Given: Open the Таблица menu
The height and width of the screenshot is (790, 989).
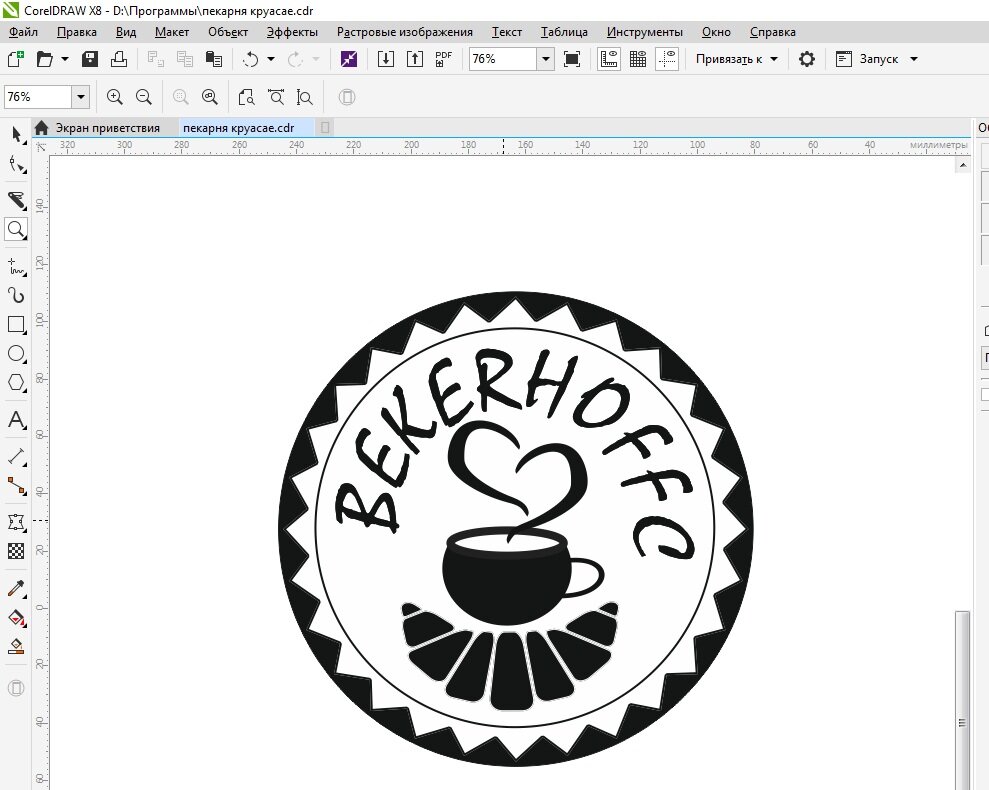Looking at the screenshot, I should pyautogui.click(x=564, y=32).
